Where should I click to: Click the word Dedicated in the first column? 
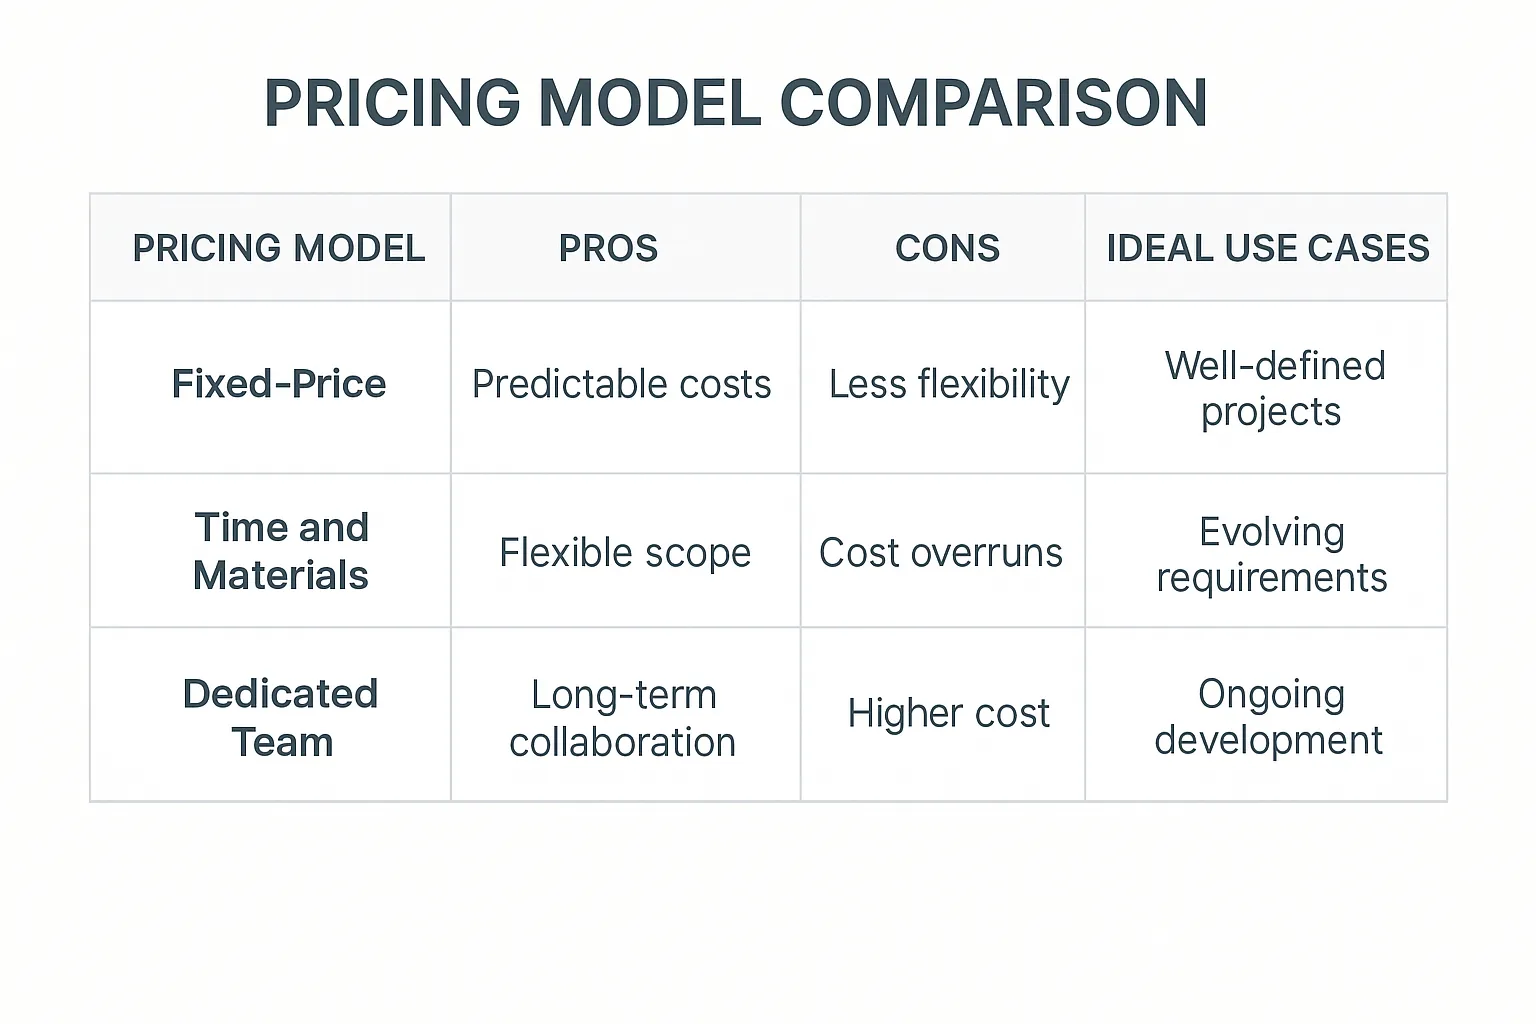(x=280, y=694)
